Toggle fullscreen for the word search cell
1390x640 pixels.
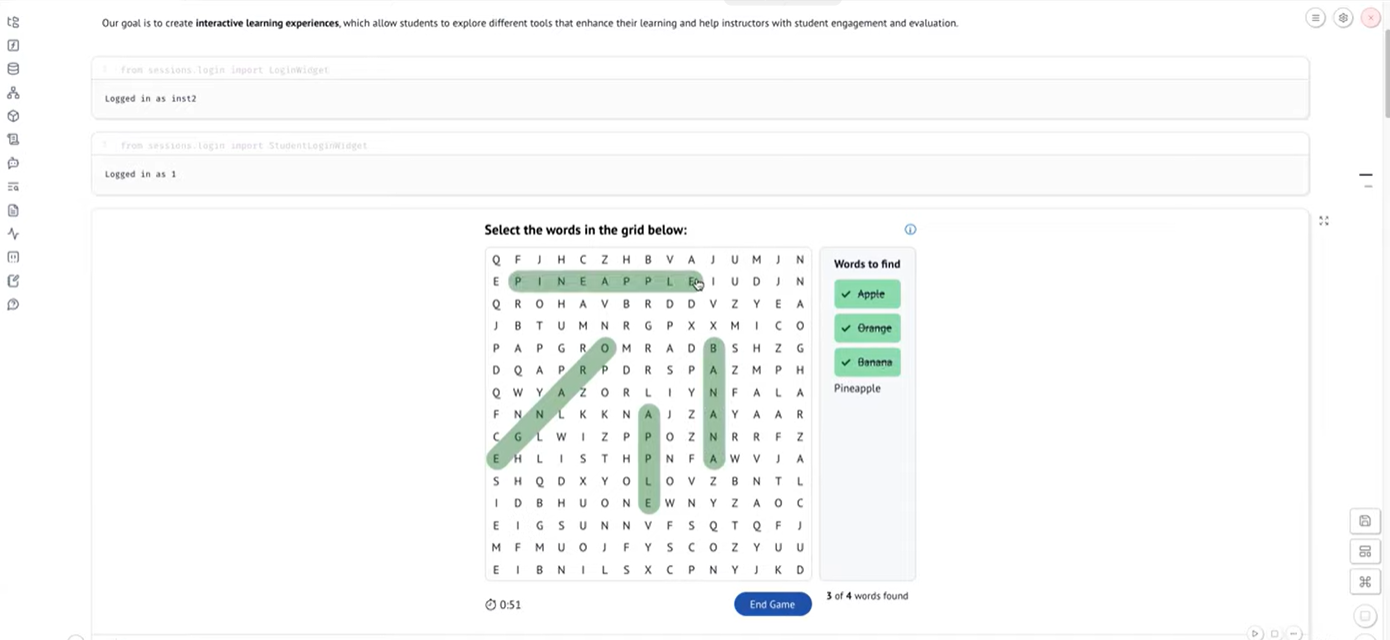coord(1324,221)
